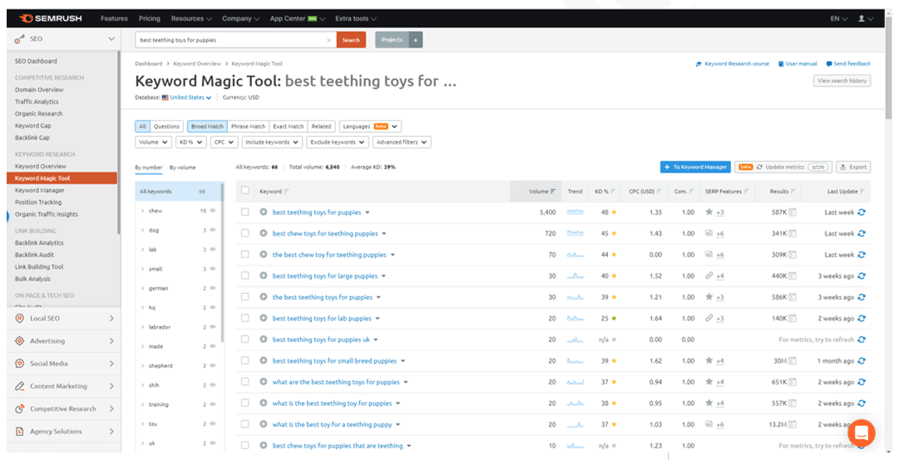Click View search history button
Screen dimensions: 900x460
coord(842,81)
